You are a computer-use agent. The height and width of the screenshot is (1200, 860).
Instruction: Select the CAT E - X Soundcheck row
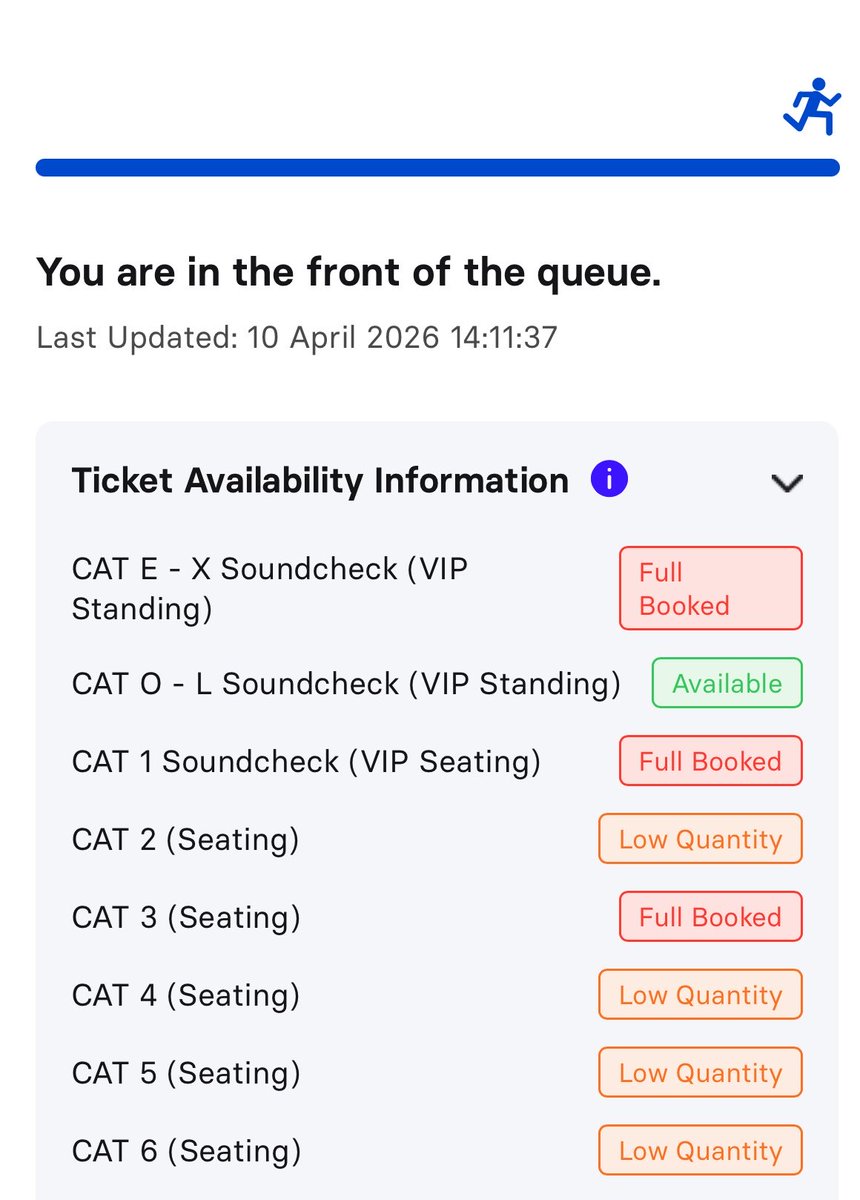pyautogui.click(x=270, y=588)
